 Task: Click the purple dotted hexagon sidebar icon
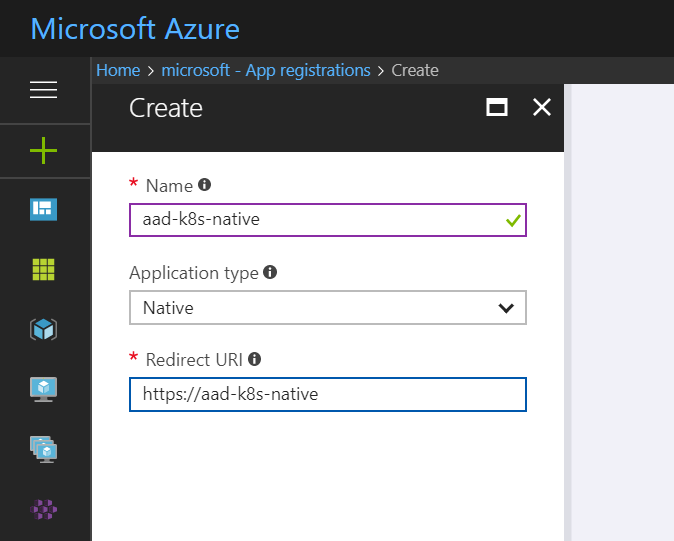pos(43,509)
